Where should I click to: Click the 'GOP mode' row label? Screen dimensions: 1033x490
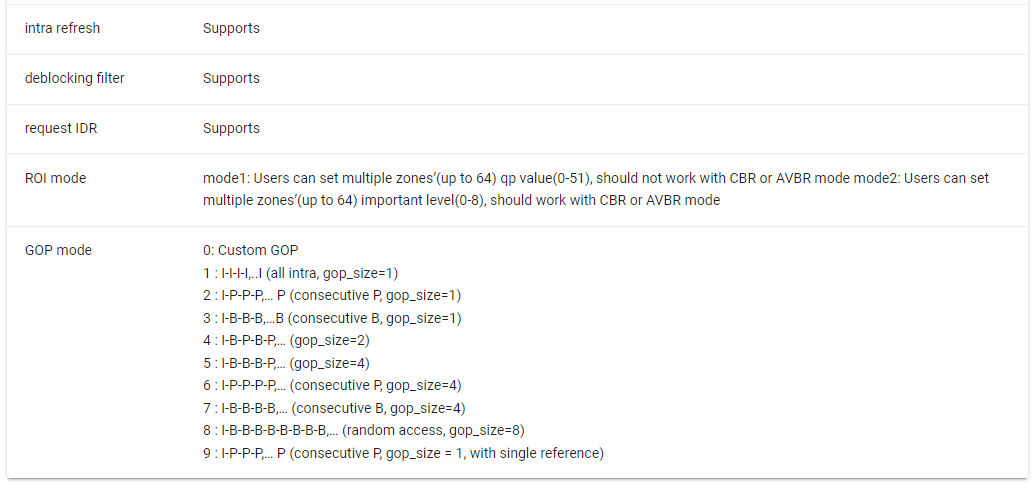click(x=58, y=251)
